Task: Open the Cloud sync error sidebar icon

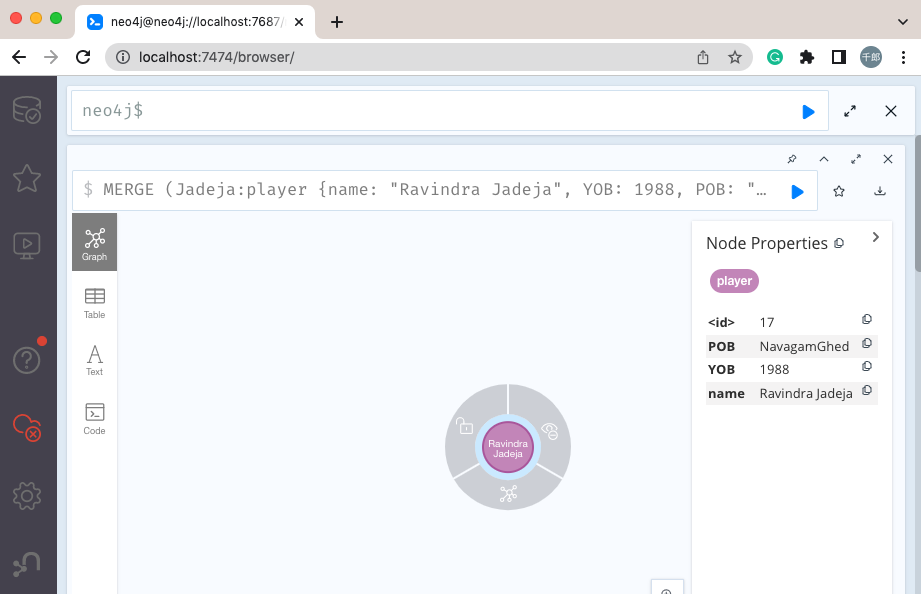Action: pos(27,428)
